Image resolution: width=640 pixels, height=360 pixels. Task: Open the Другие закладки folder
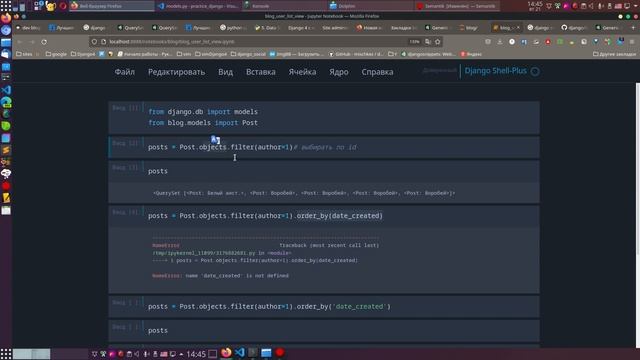[614, 54]
